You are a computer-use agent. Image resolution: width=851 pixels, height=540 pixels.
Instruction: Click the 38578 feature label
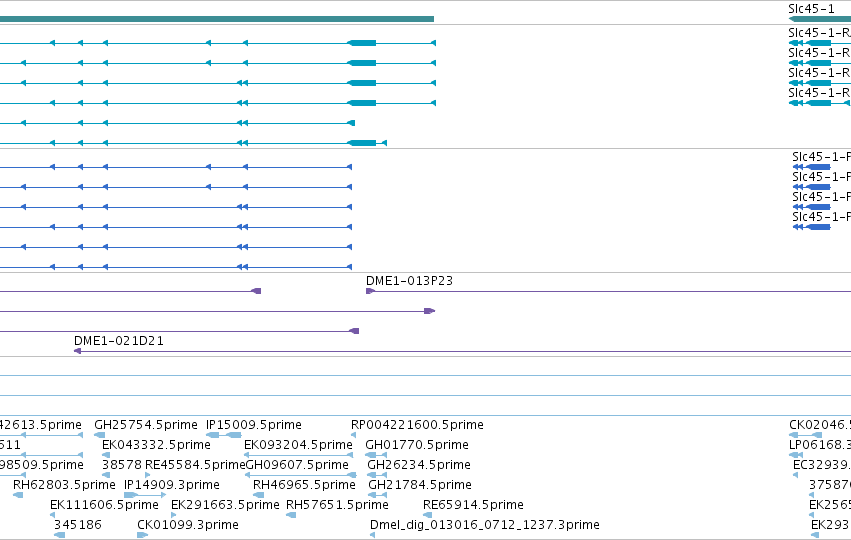pos(122,465)
